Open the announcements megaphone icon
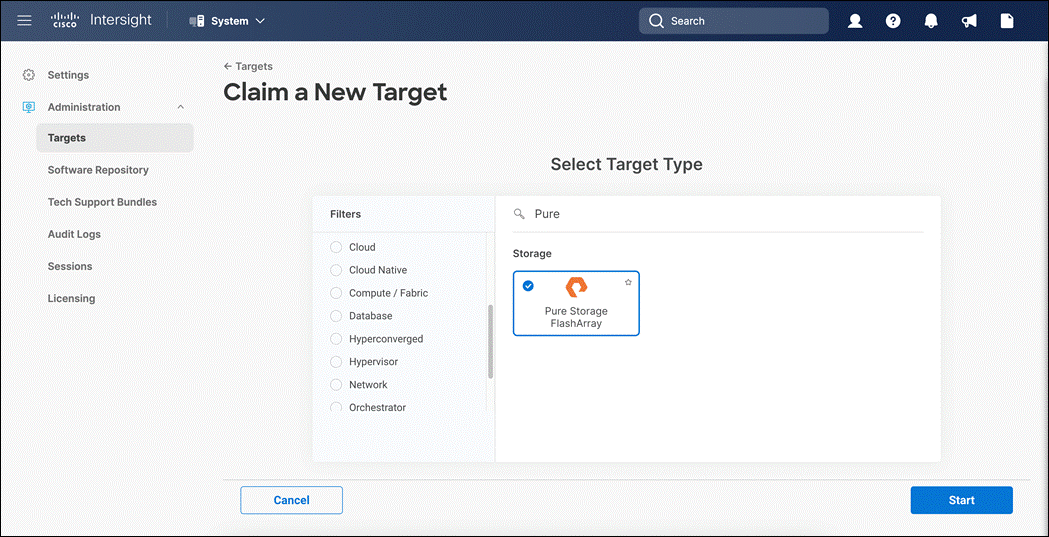Screen dimensions: 1049x537 click(x=969, y=21)
